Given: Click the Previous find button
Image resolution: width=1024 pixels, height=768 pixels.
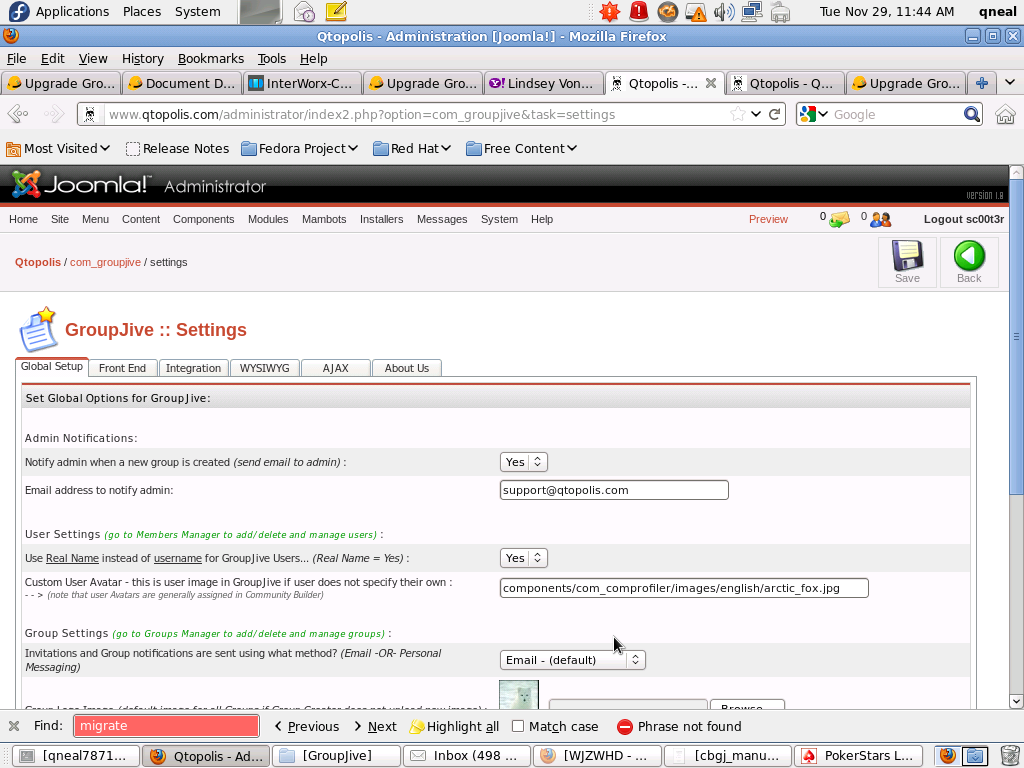Looking at the screenshot, I should click(x=306, y=726).
